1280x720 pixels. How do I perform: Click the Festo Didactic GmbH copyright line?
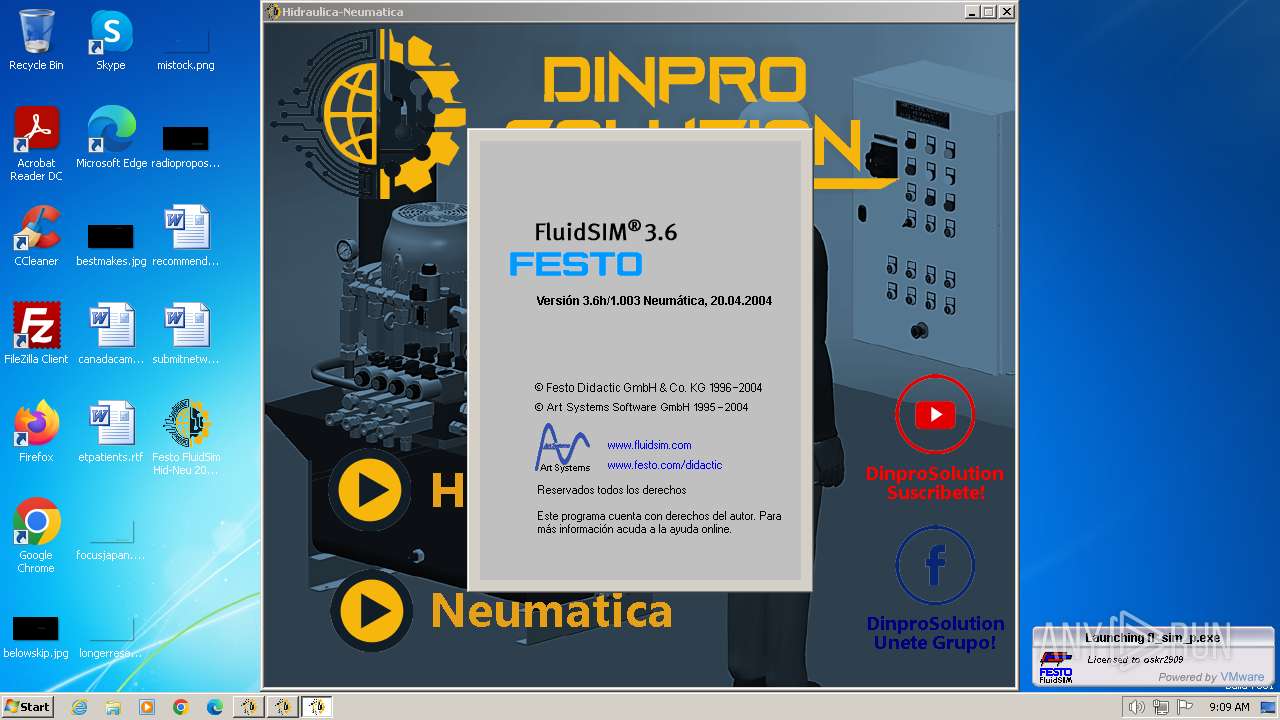pyautogui.click(x=648, y=387)
